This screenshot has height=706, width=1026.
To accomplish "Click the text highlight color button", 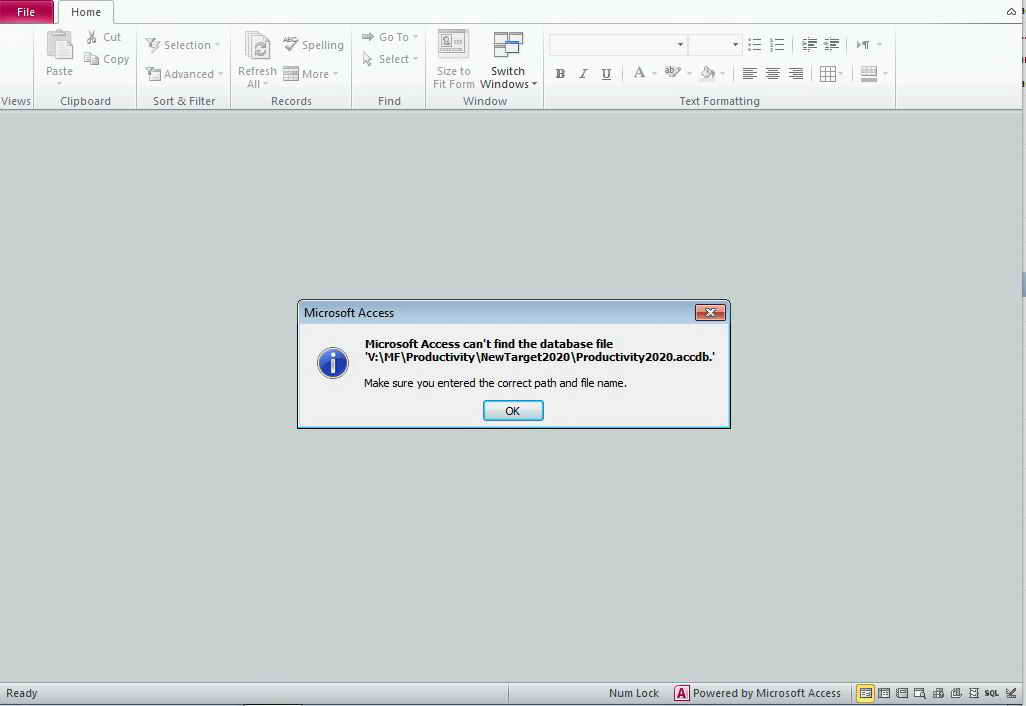I will coord(672,73).
